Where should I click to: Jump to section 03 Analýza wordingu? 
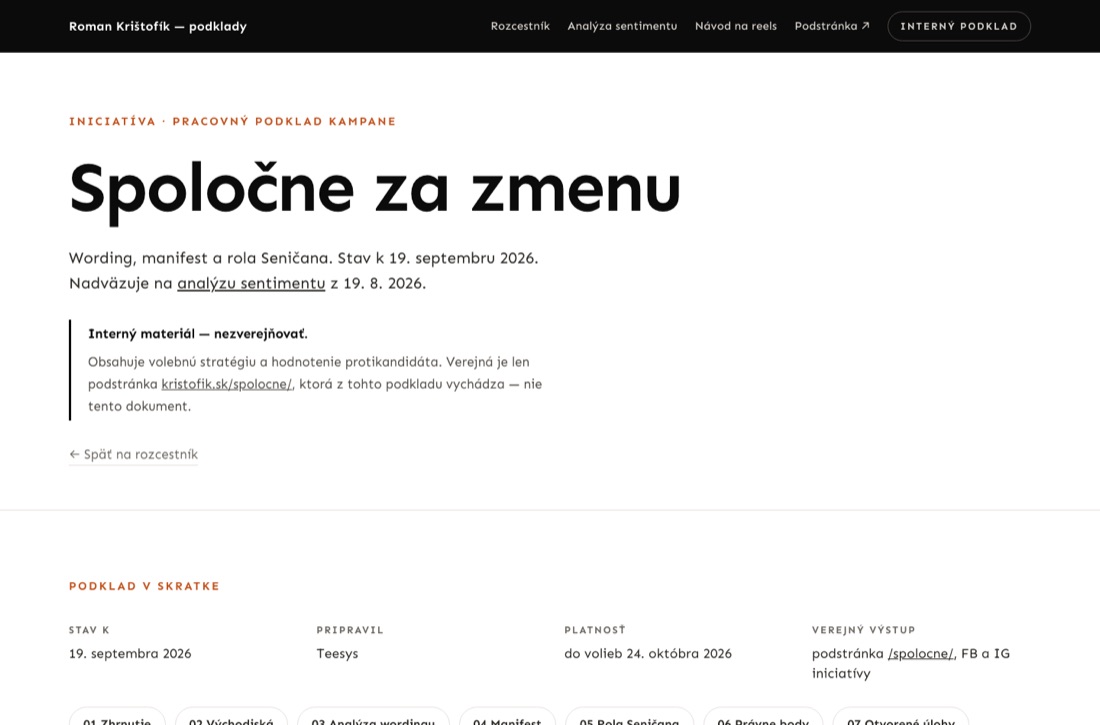coord(373,717)
